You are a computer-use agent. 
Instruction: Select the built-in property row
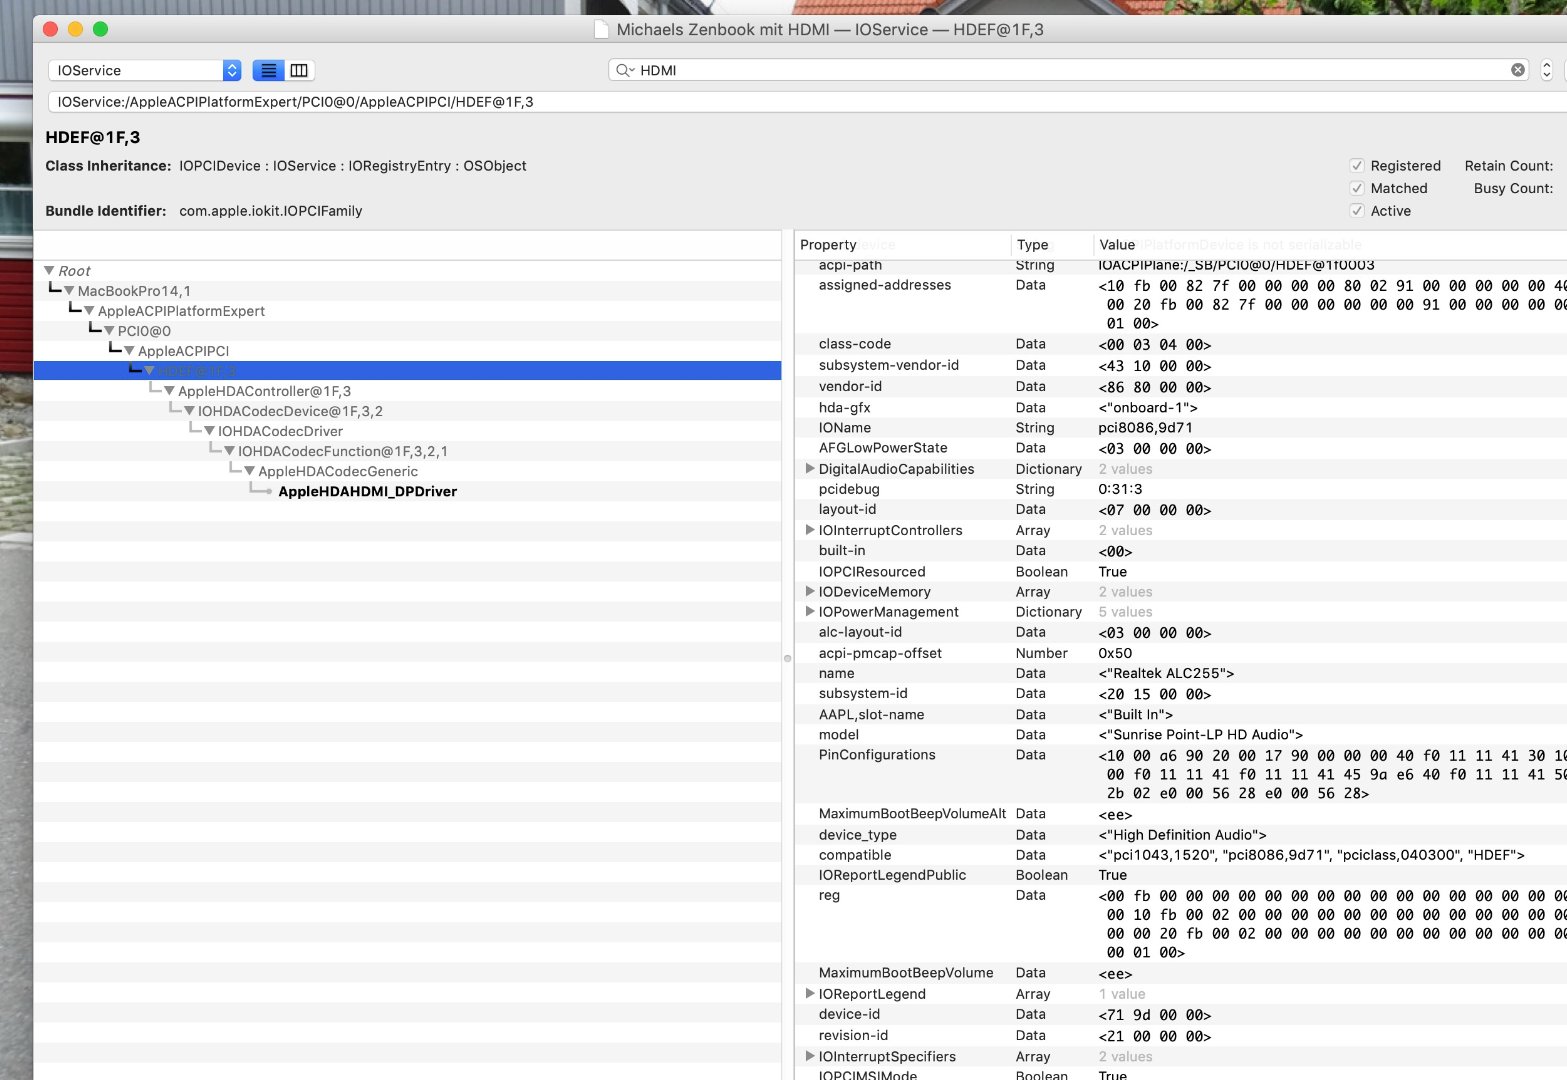[1181, 551]
